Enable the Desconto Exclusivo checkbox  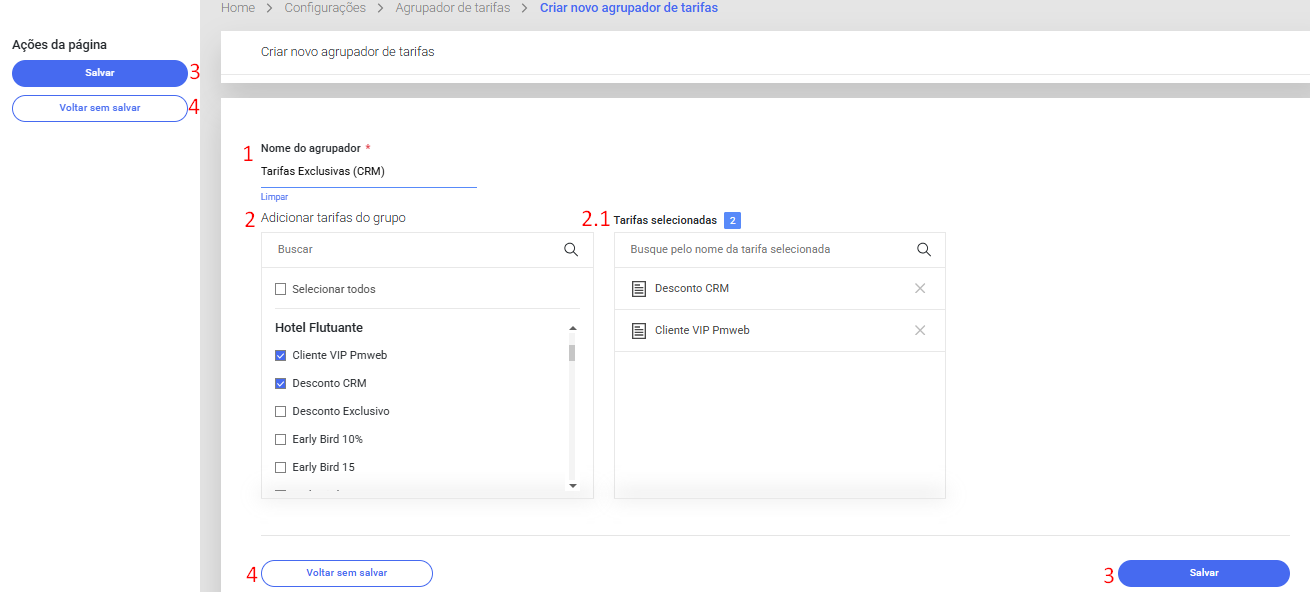coord(281,412)
